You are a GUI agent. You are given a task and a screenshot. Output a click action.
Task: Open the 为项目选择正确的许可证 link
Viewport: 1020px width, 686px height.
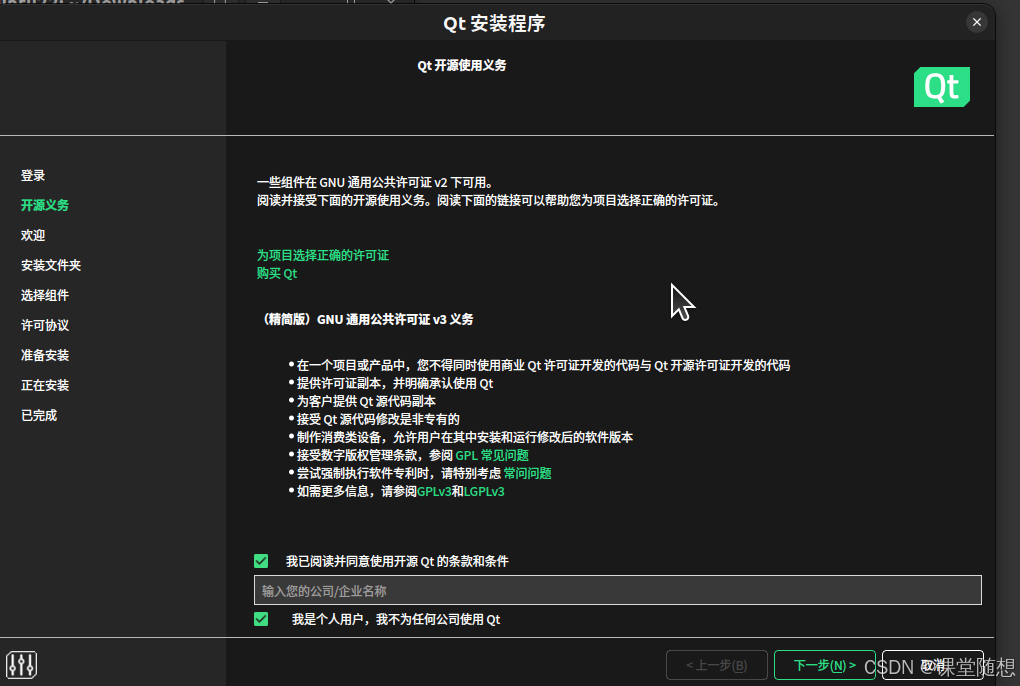click(323, 256)
